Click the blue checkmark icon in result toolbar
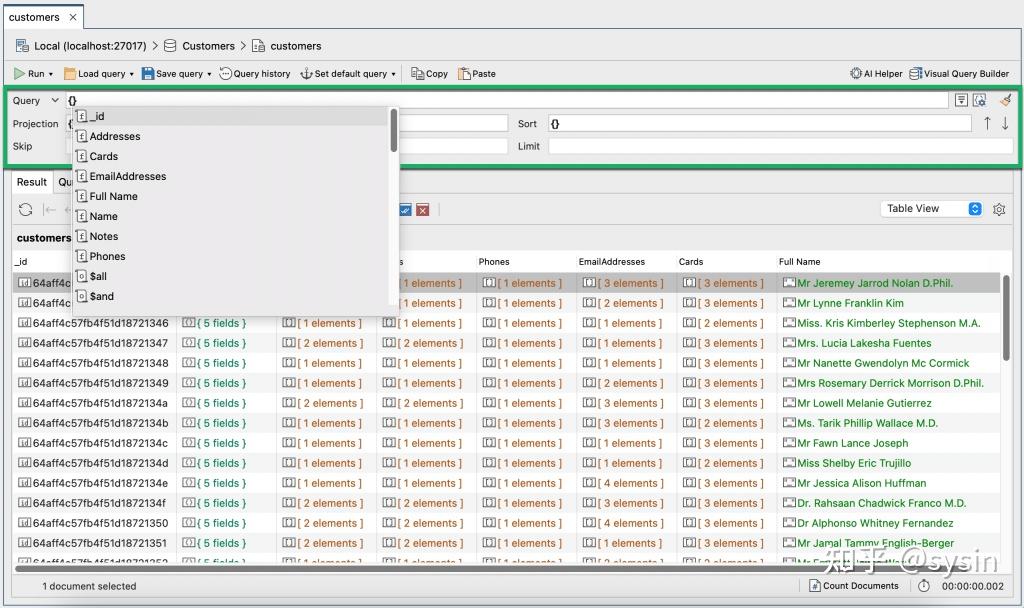Viewport: 1024px width, 608px height. (406, 210)
